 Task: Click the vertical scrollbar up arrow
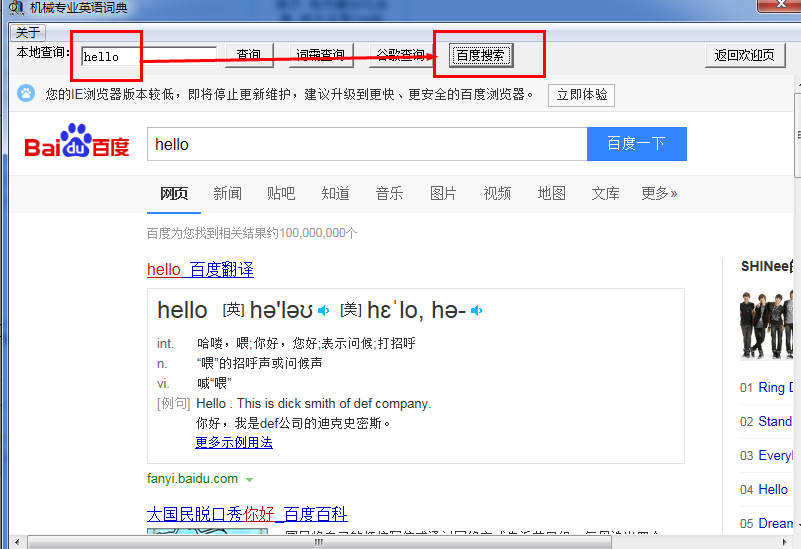(x=798, y=83)
